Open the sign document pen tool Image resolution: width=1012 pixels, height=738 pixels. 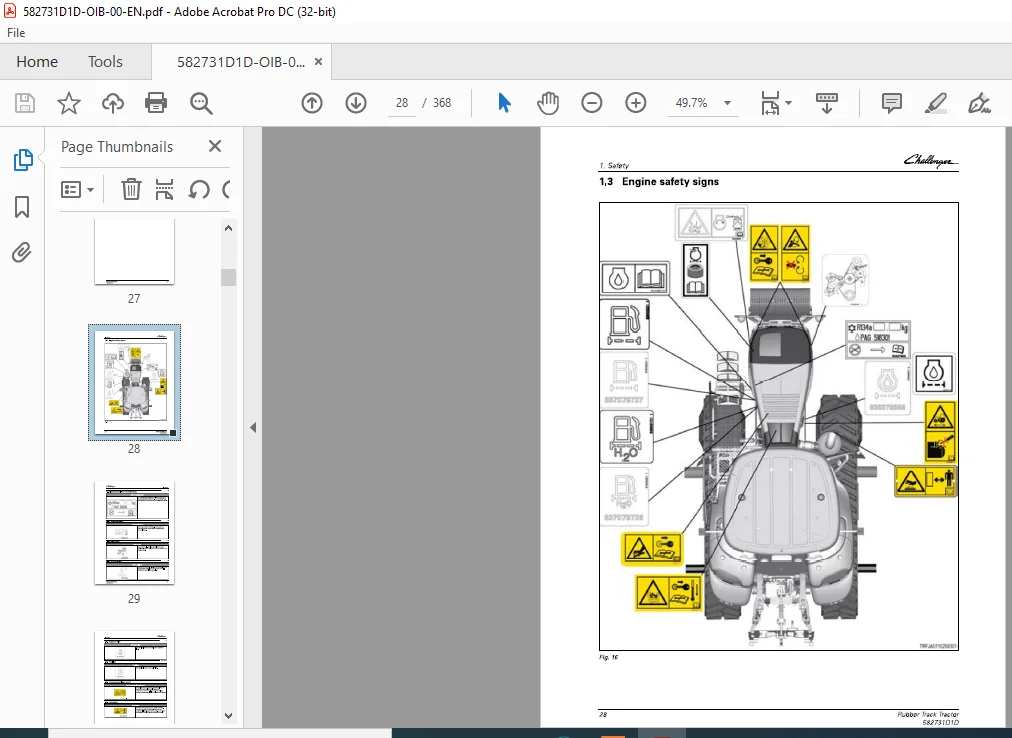coord(979,103)
